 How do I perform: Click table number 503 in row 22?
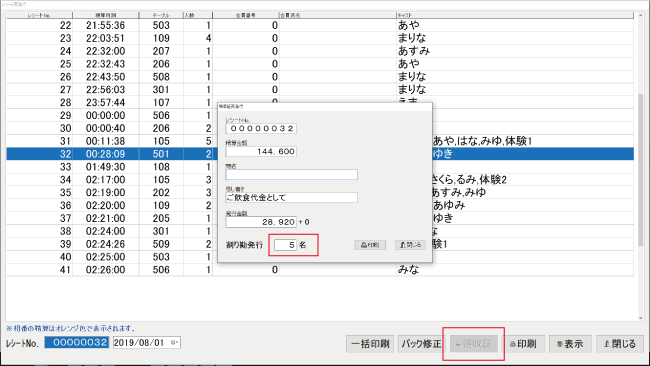(161, 25)
